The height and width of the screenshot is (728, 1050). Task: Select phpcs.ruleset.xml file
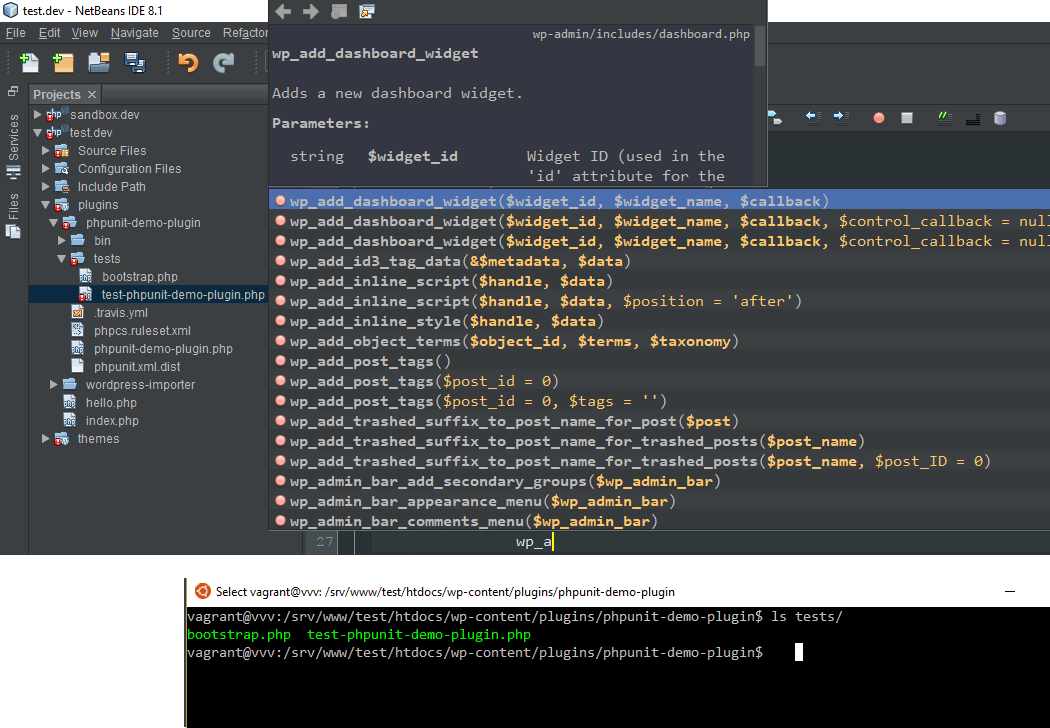pos(142,331)
